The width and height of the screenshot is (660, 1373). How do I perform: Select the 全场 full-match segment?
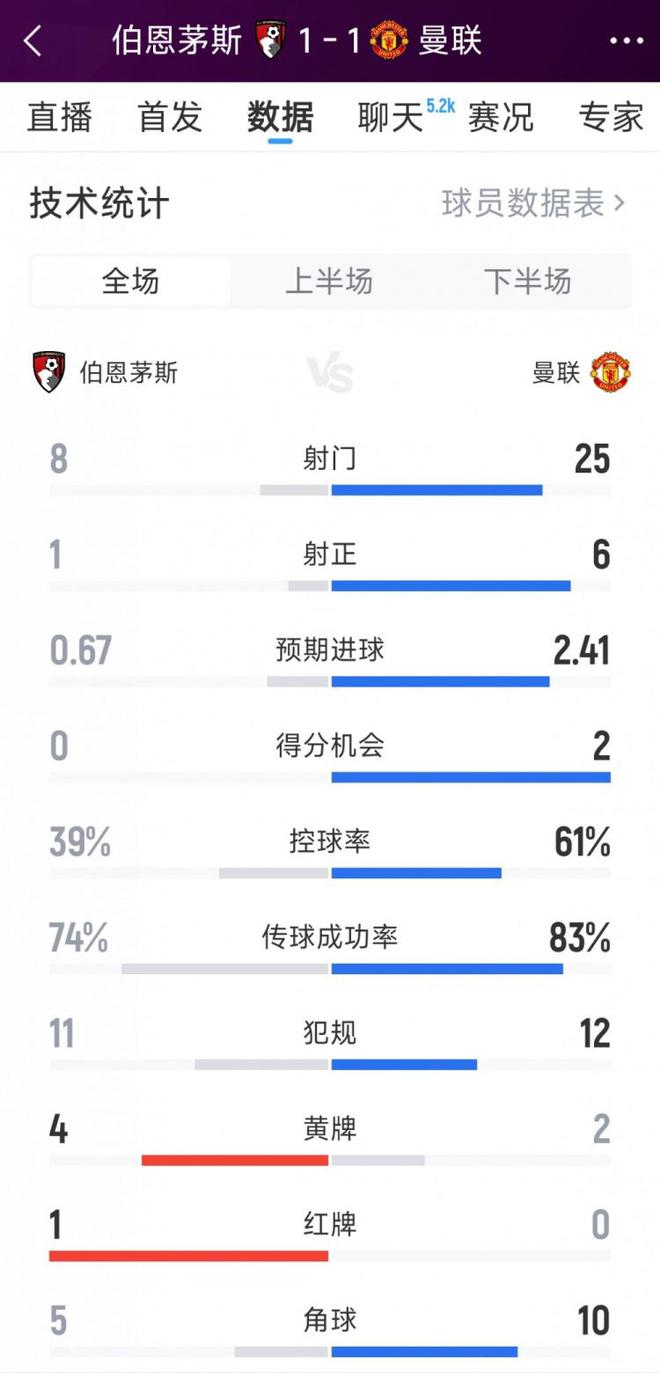(x=131, y=281)
